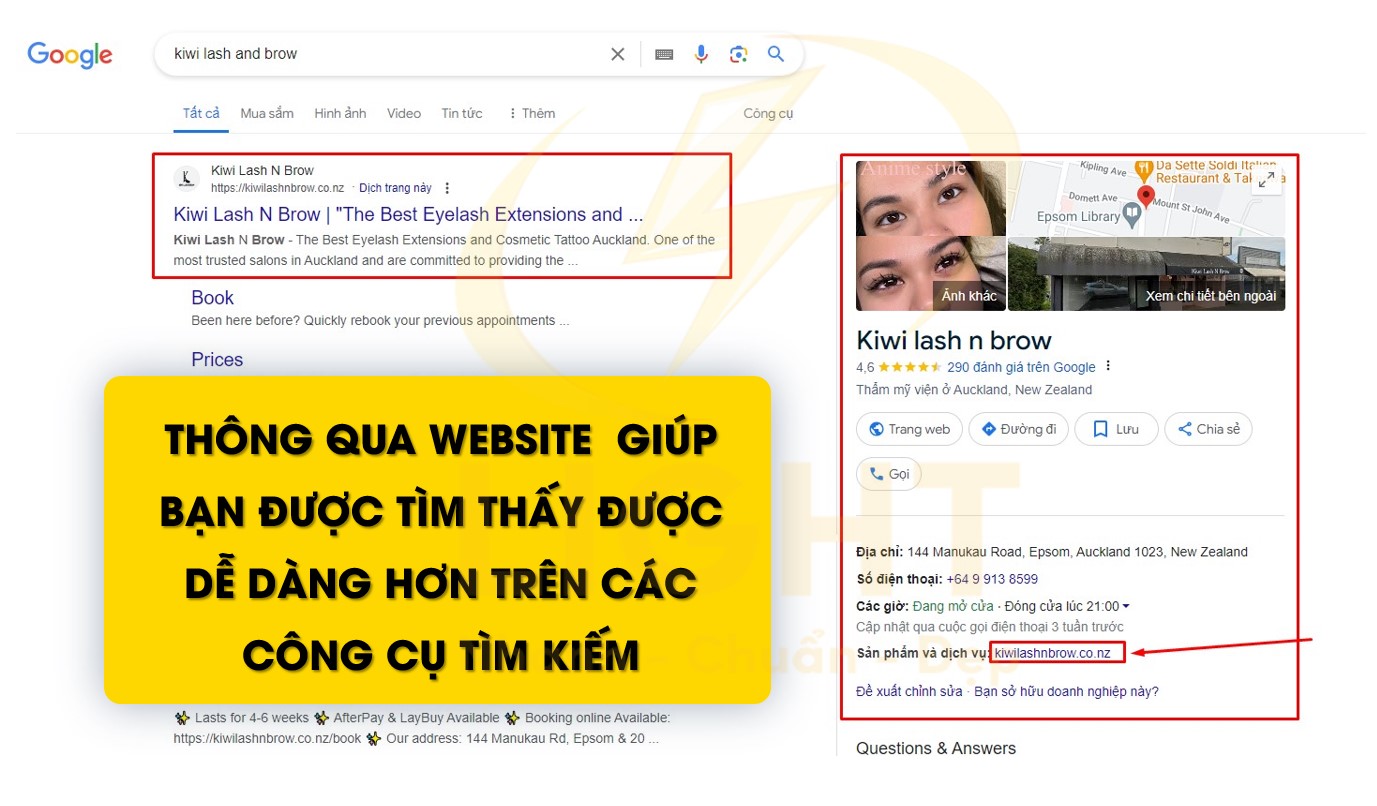
Task: Switch to the Tất cả tab
Action: pyautogui.click(x=201, y=113)
